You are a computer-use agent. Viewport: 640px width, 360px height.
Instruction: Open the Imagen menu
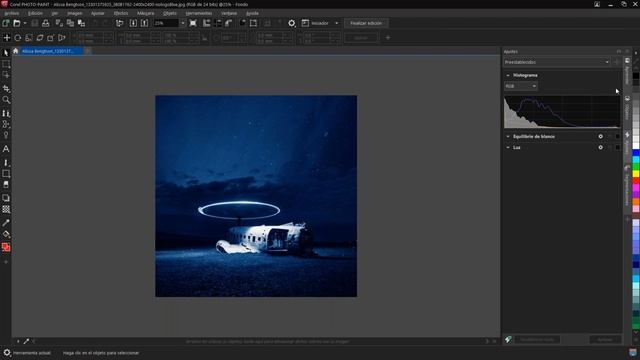[x=74, y=13]
